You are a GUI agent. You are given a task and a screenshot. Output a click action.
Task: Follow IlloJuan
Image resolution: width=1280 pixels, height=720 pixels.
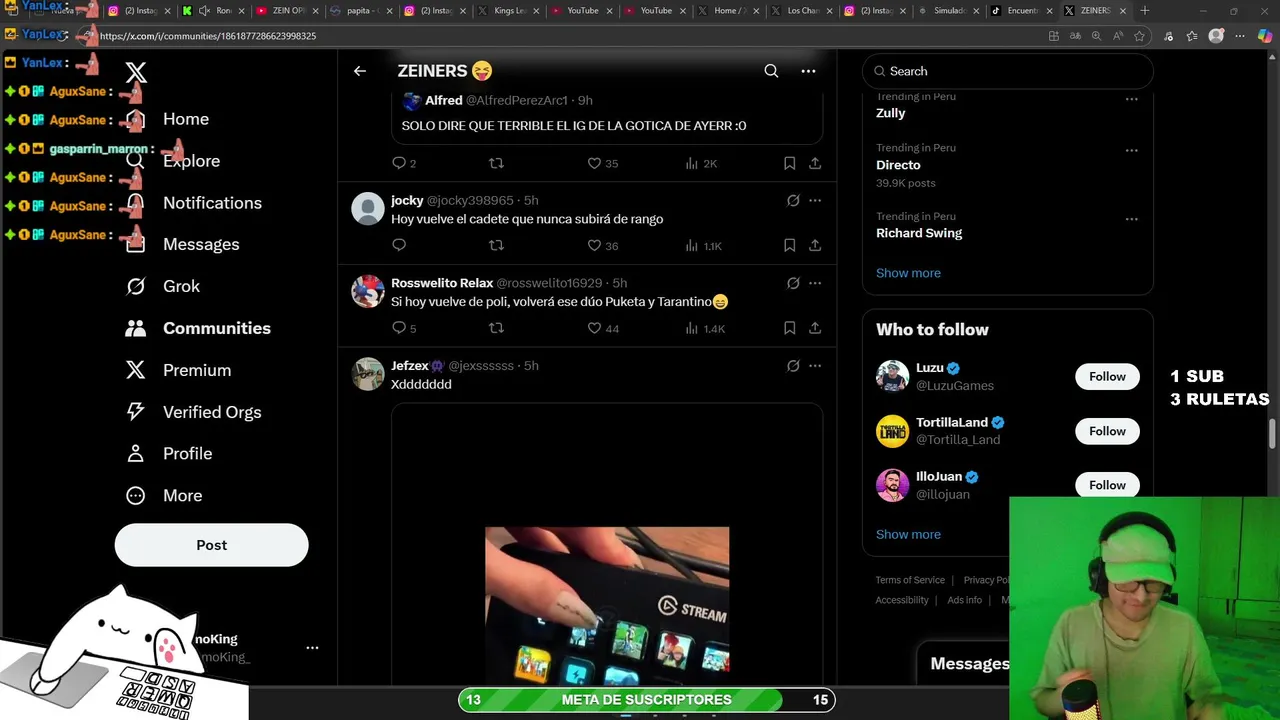(x=1107, y=485)
